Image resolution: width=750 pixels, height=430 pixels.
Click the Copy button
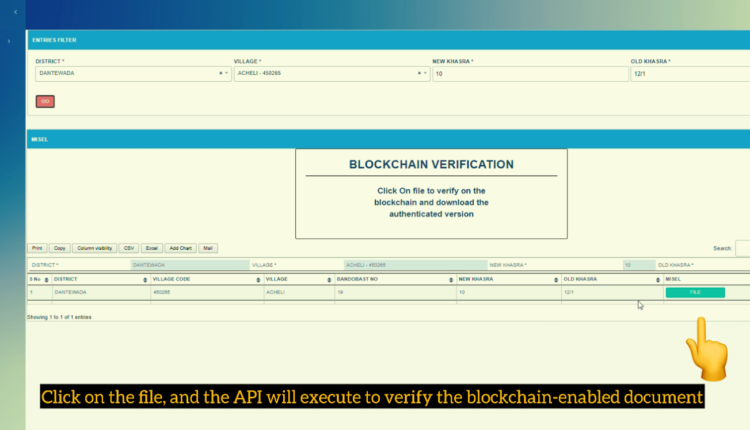pyautogui.click(x=60, y=248)
